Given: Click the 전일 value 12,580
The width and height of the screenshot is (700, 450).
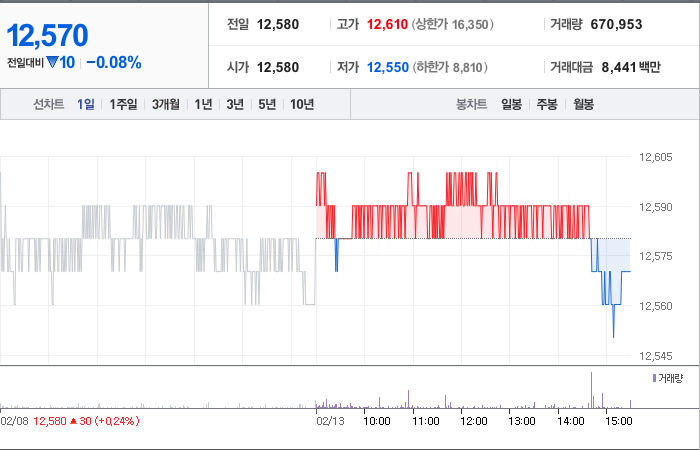Looking at the screenshot, I should tap(278, 24).
